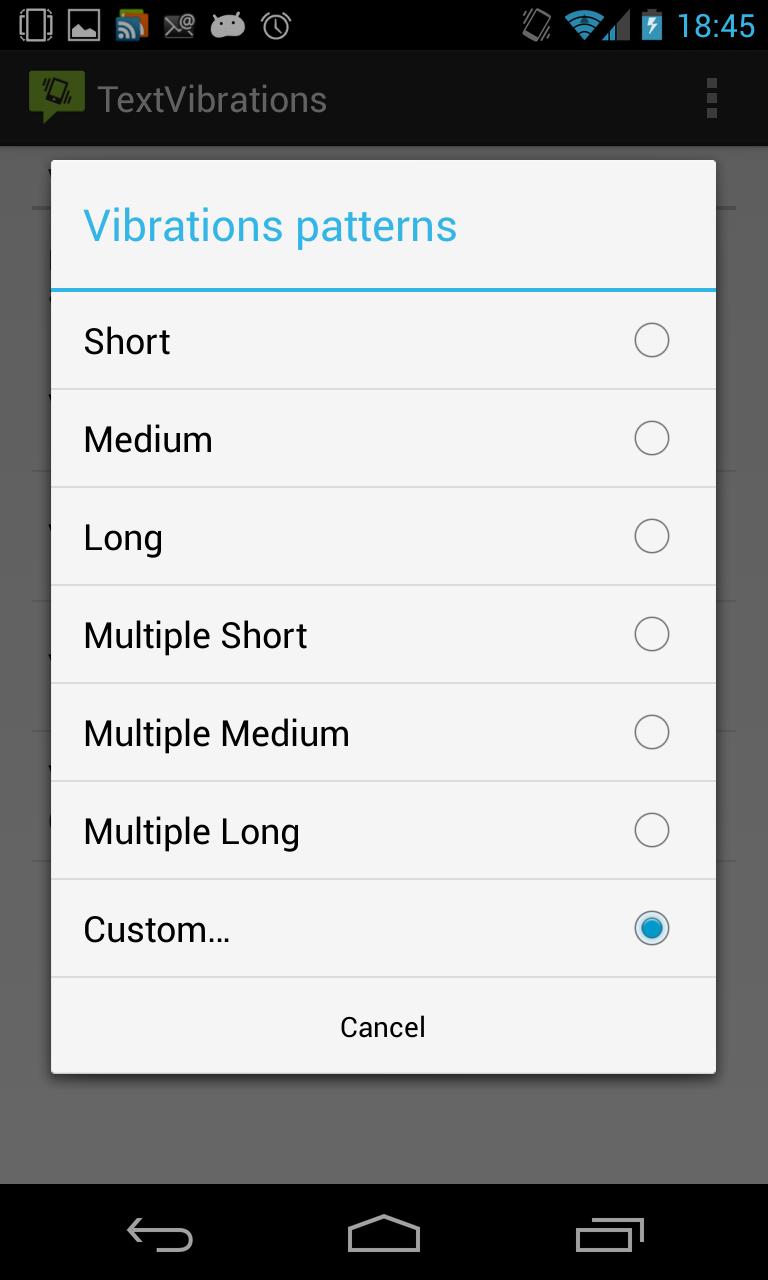Cancel the Vibrations patterns dialog
Screen dimensions: 768x1280
point(383,1027)
